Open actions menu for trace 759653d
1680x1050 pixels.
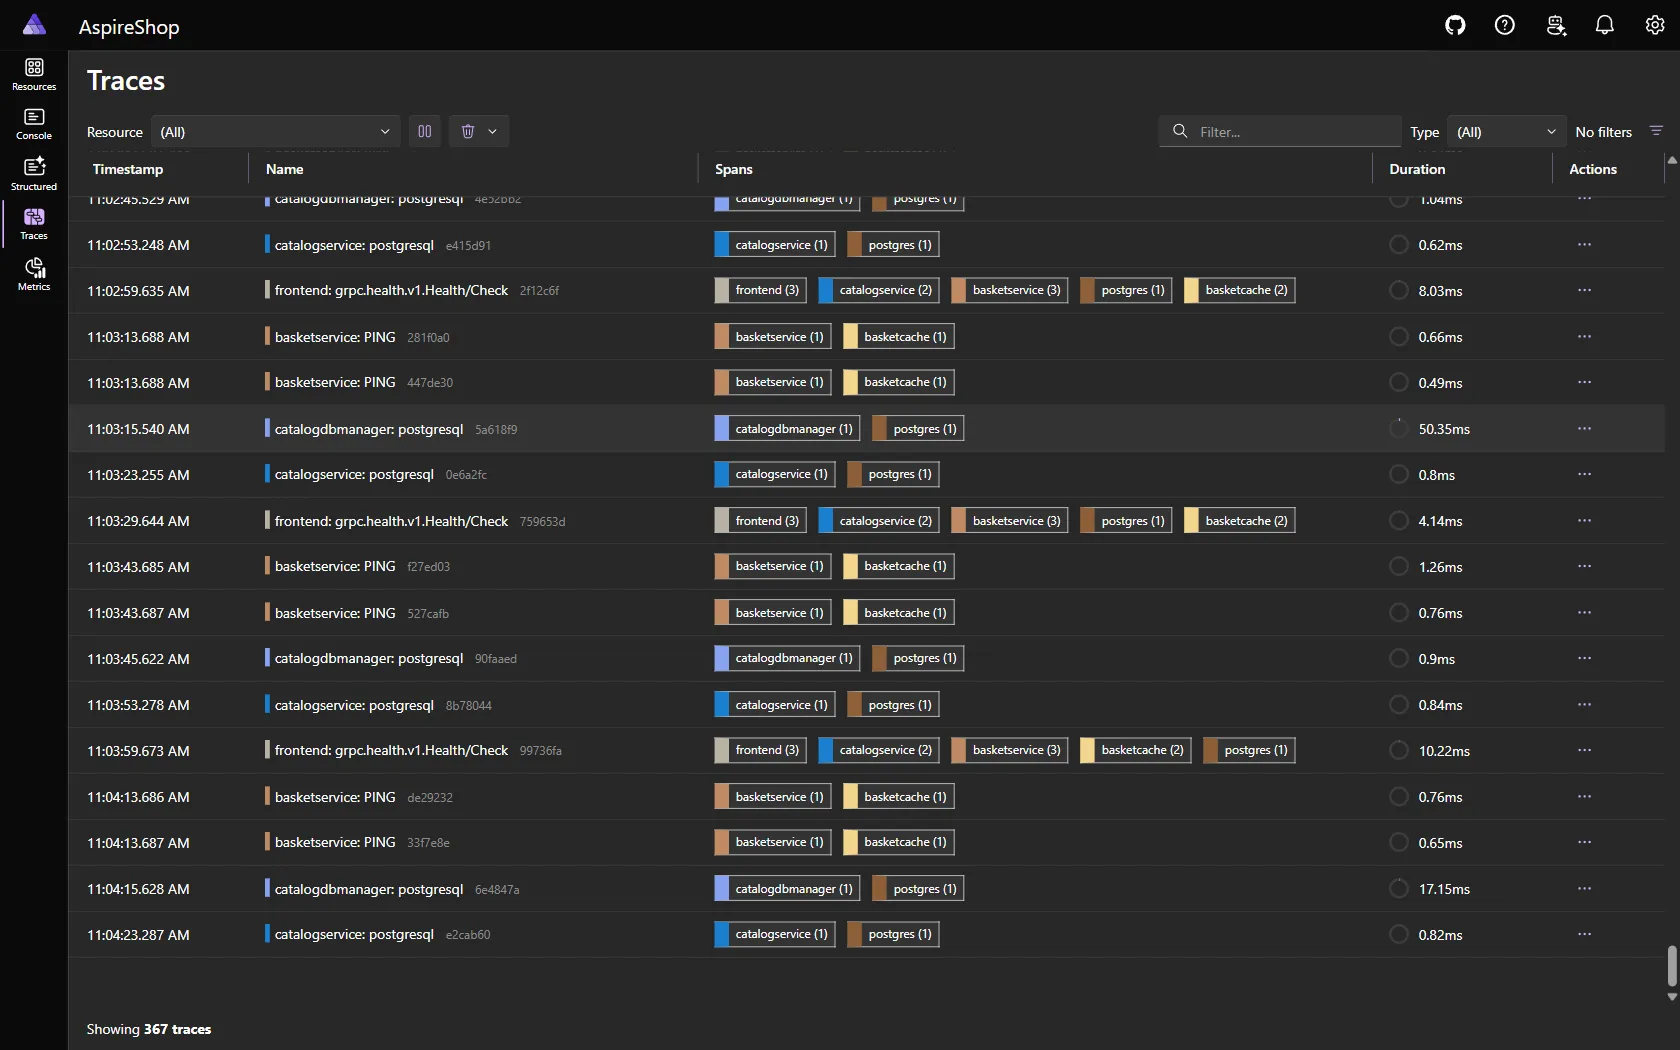tap(1584, 520)
